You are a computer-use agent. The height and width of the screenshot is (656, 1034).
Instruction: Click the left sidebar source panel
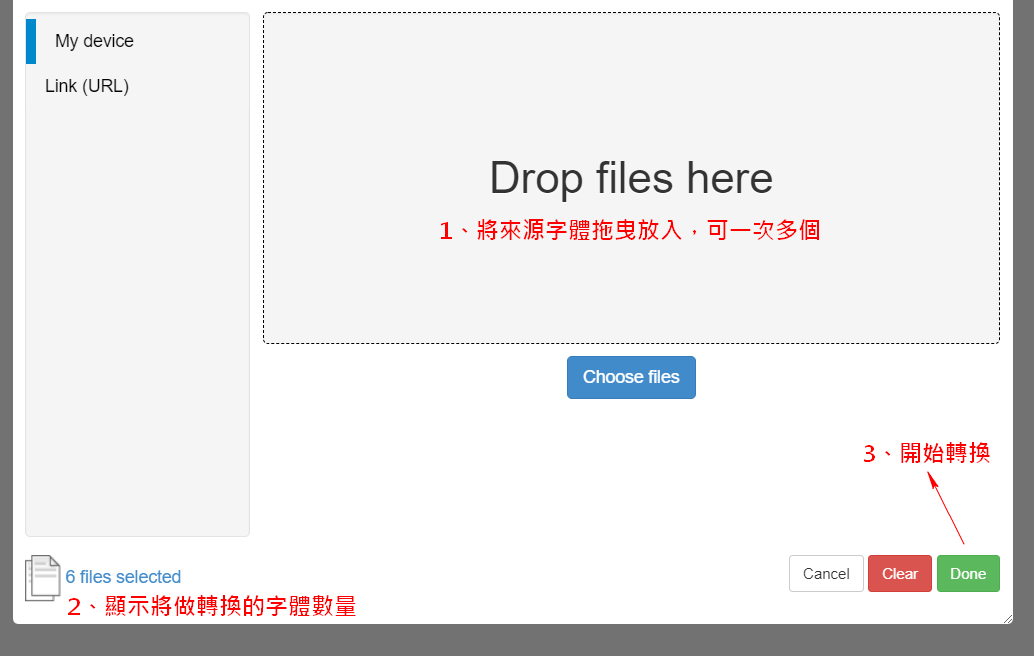point(137,300)
